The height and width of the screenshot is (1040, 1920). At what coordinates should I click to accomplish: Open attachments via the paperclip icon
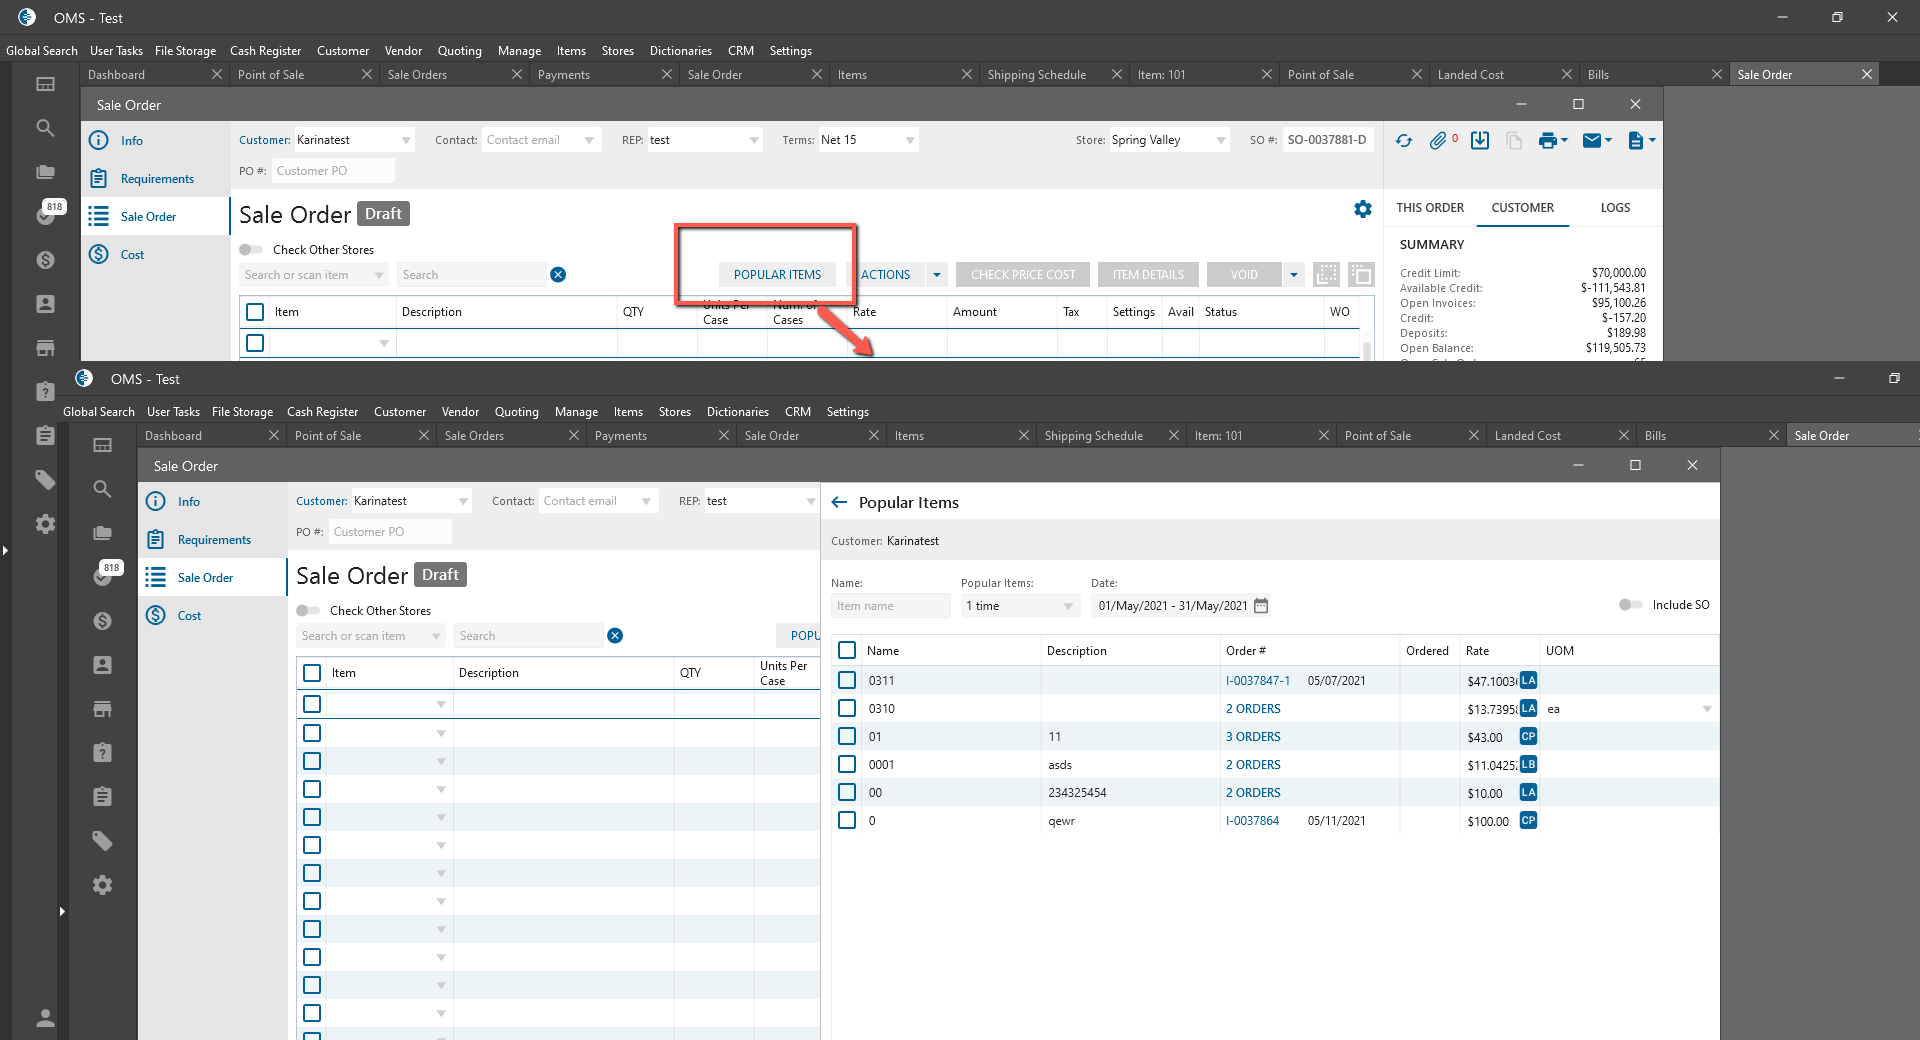click(1438, 141)
